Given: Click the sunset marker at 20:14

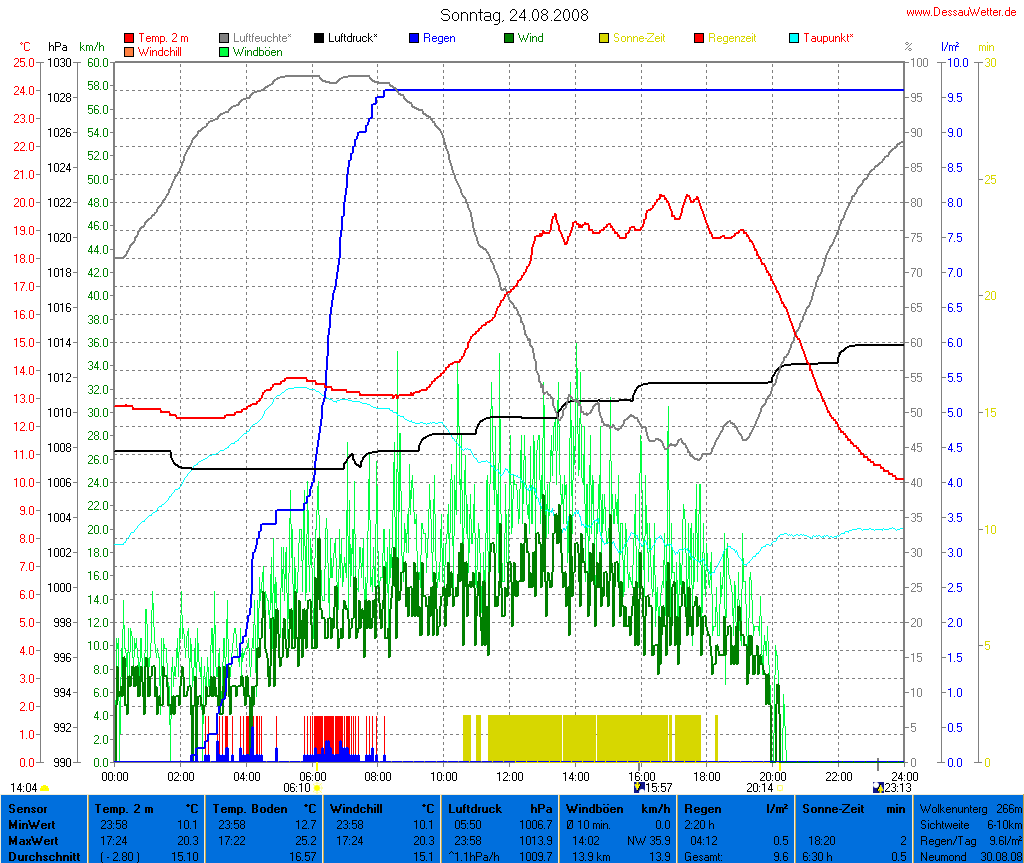Looking at the screenshot, I should [x=780, y=788].
